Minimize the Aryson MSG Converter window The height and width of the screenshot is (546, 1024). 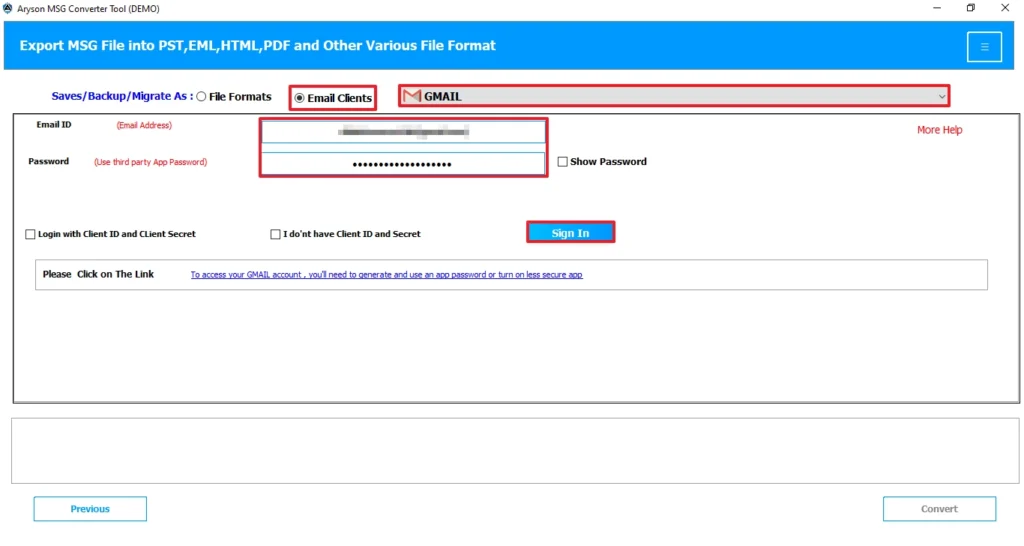[936, 8]
